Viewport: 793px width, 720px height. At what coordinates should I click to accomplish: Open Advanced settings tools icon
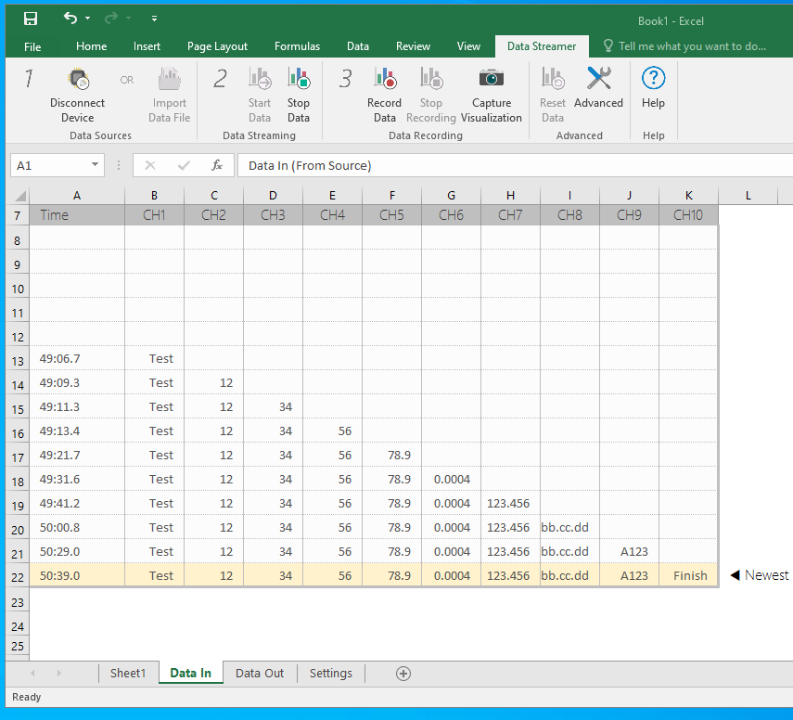599,79
